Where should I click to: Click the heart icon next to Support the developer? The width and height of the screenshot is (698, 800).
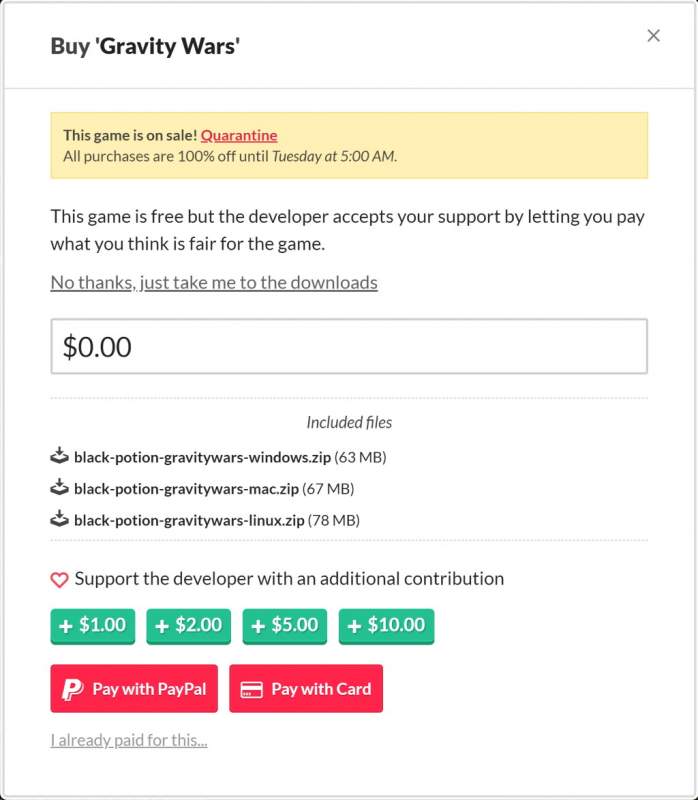(x=59, y=579)
